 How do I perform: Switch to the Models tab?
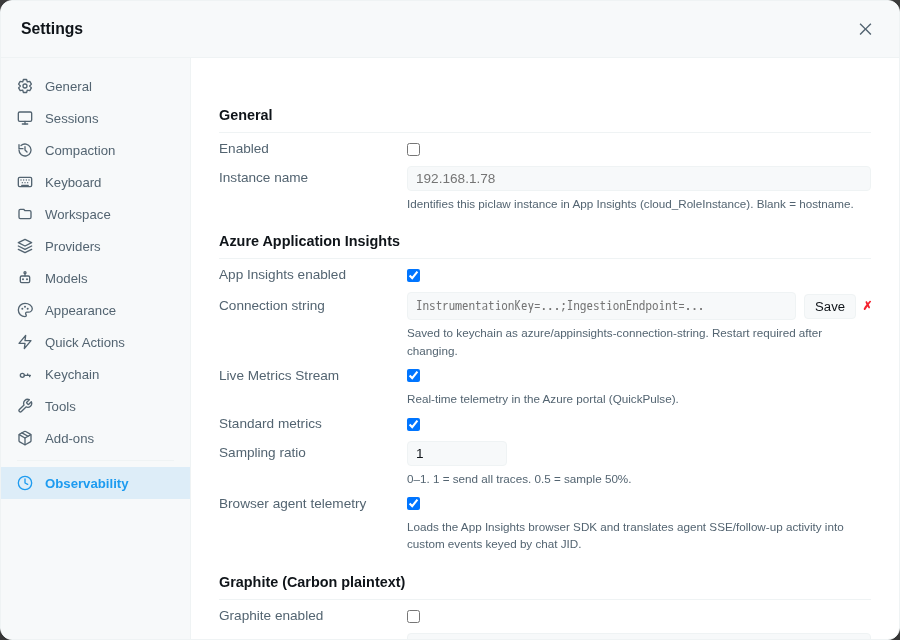click(95, 278)
